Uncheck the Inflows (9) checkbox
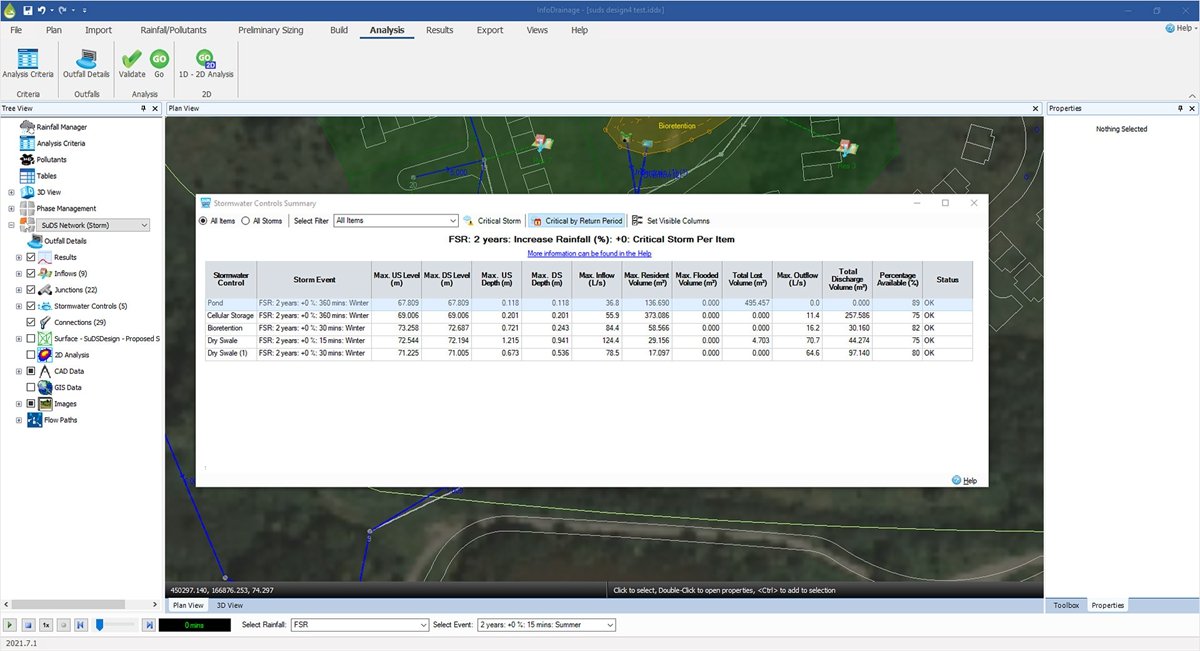 [x=31, y=273]
